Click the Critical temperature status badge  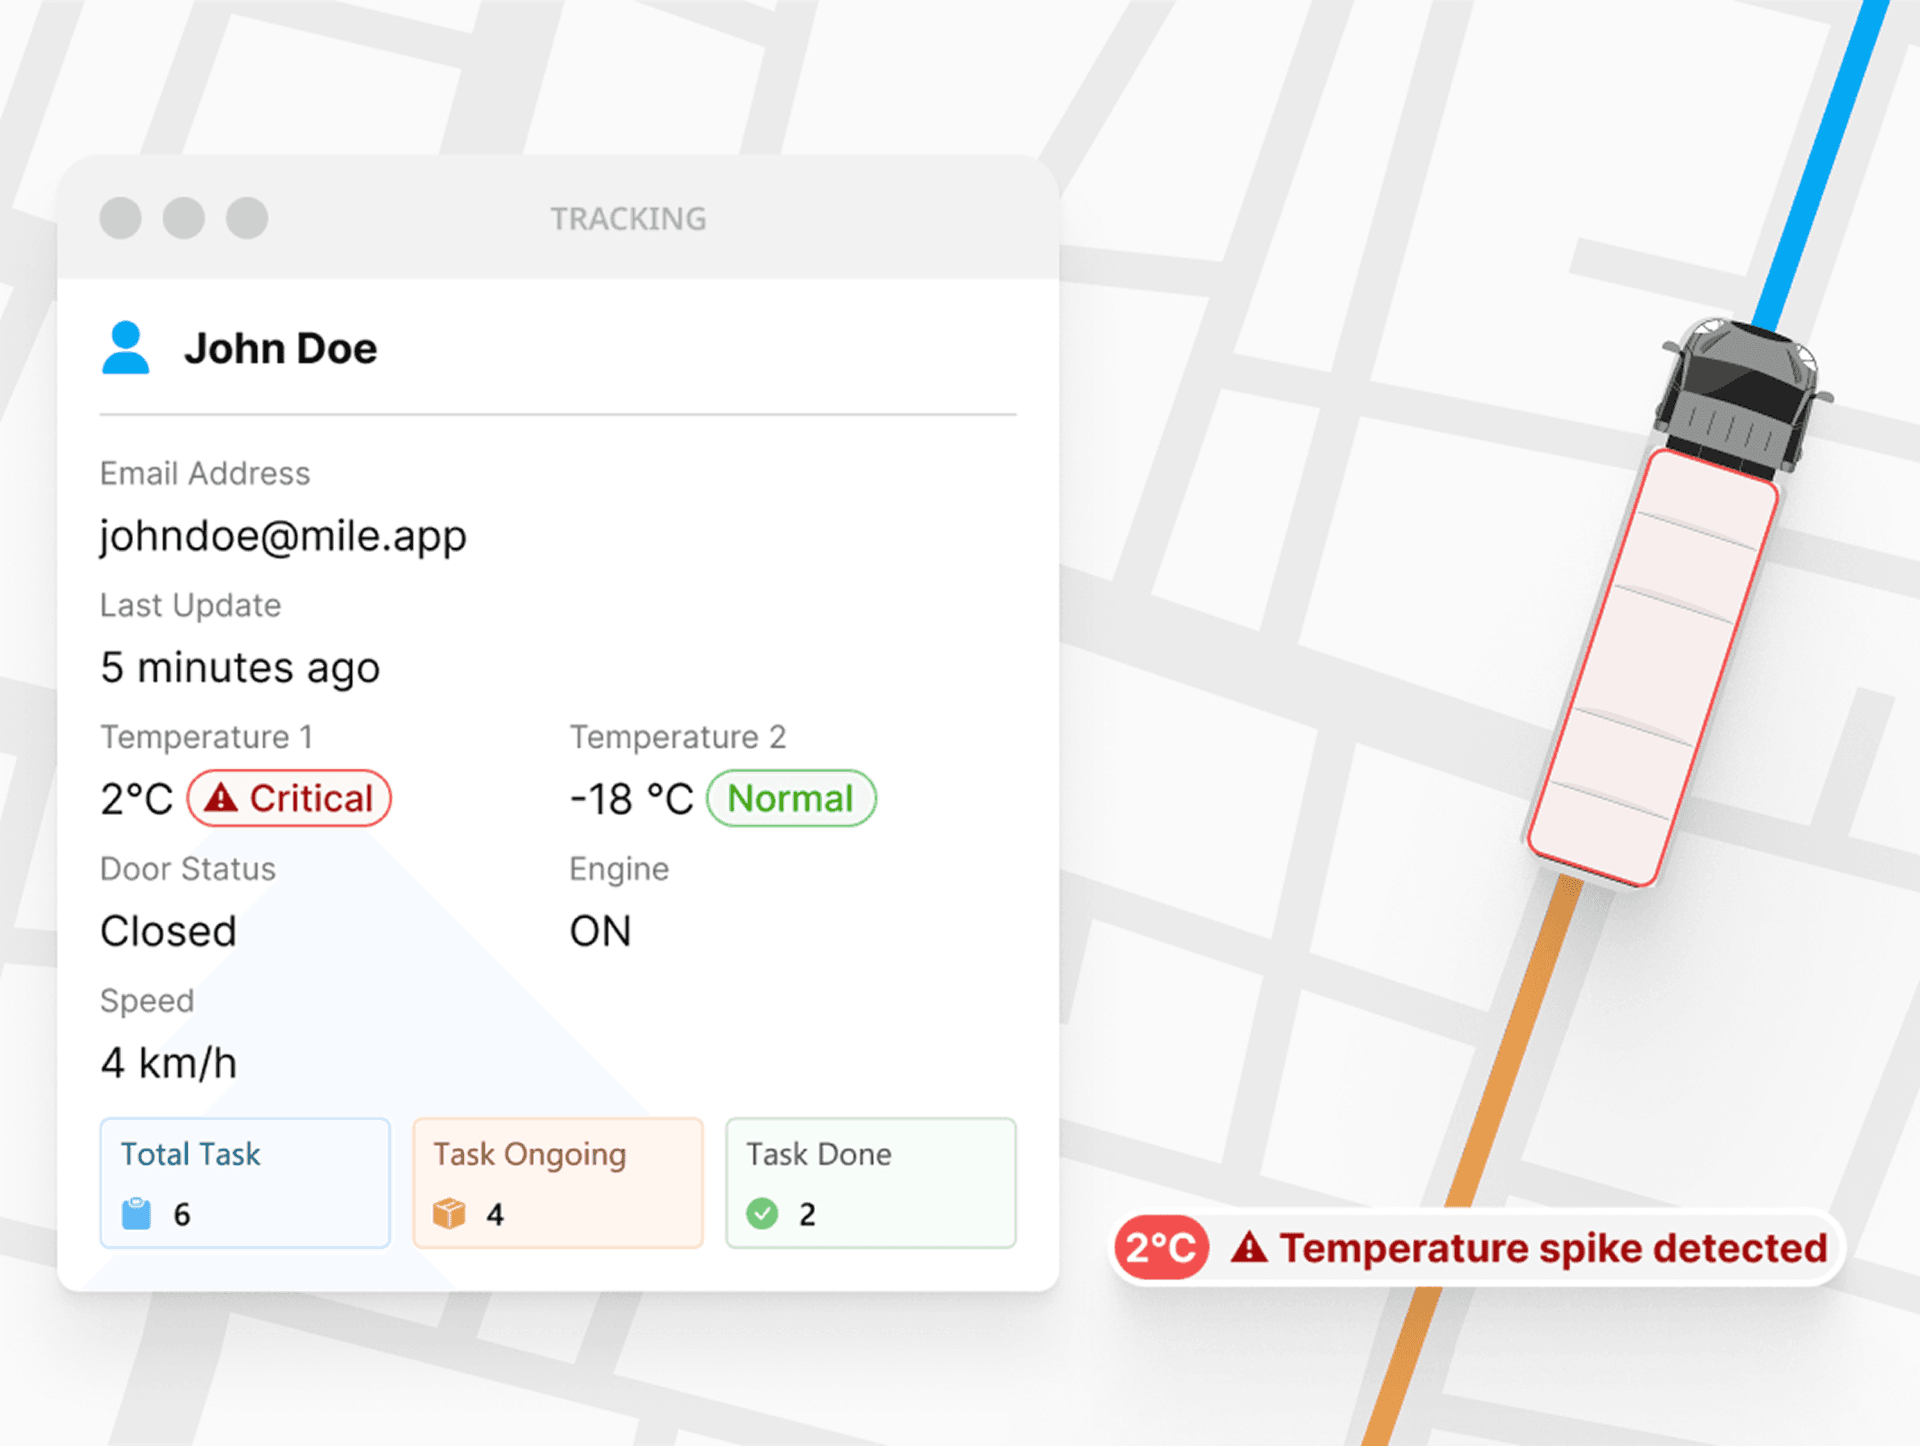290,798
